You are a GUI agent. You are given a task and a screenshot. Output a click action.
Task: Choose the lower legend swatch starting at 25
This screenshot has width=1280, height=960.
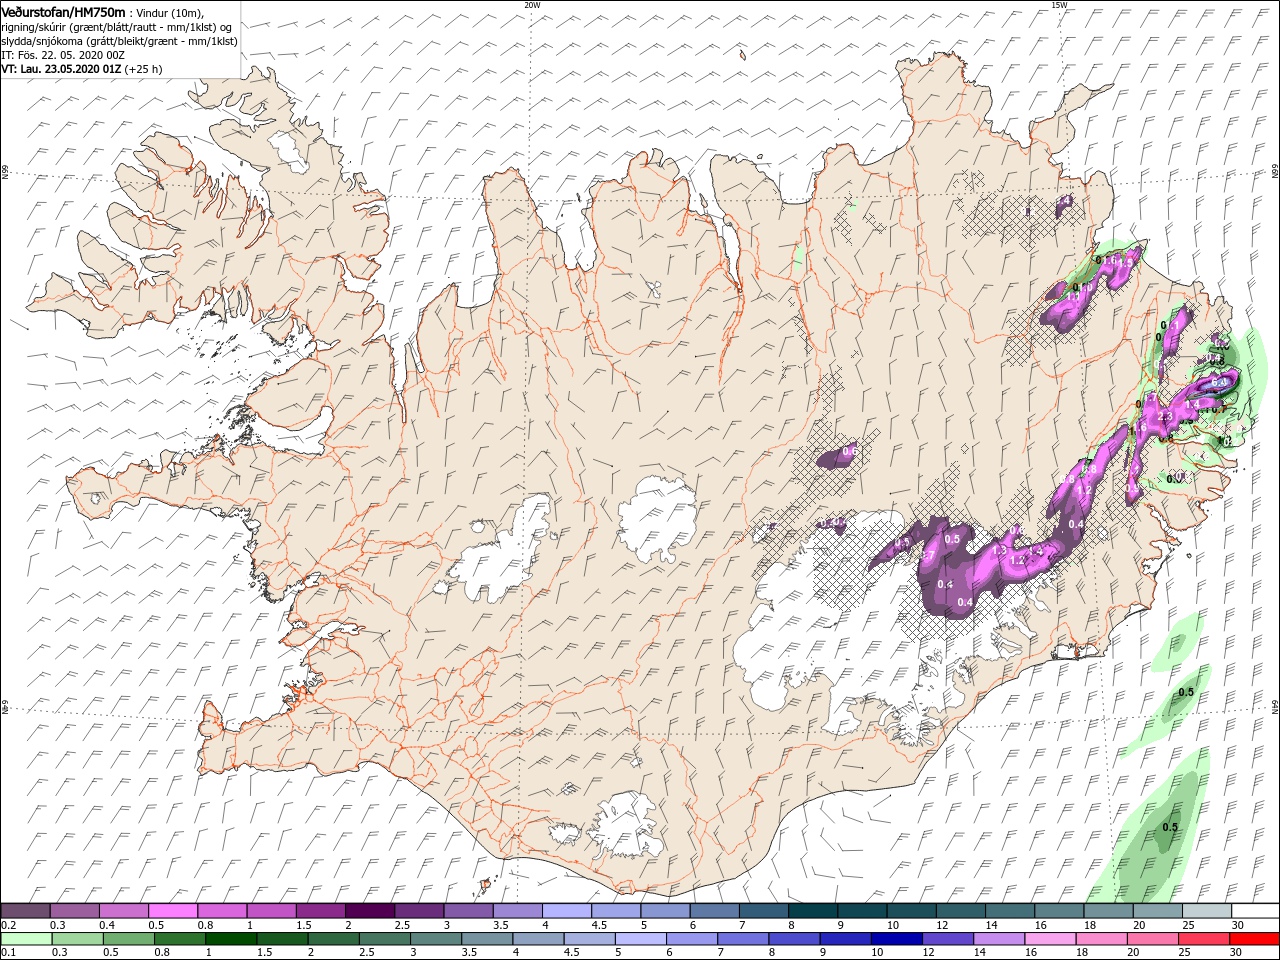[1202, 939]
